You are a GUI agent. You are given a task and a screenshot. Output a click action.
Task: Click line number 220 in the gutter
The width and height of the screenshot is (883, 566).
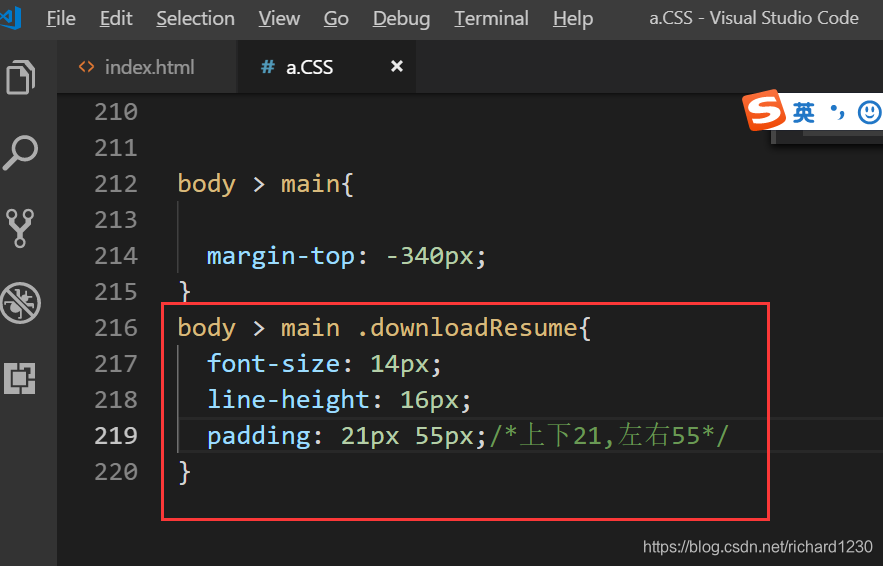pos(116,472)
